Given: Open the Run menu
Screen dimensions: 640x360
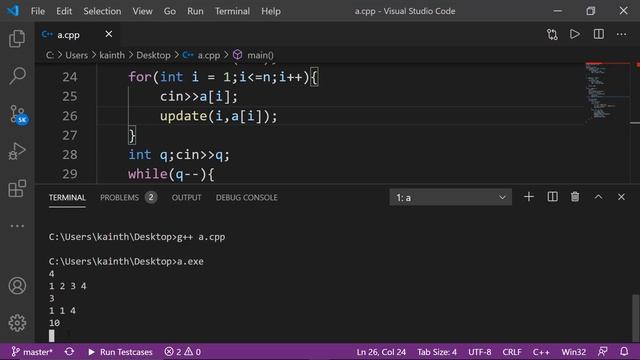Looking at the screenshot, I should 195,11.
